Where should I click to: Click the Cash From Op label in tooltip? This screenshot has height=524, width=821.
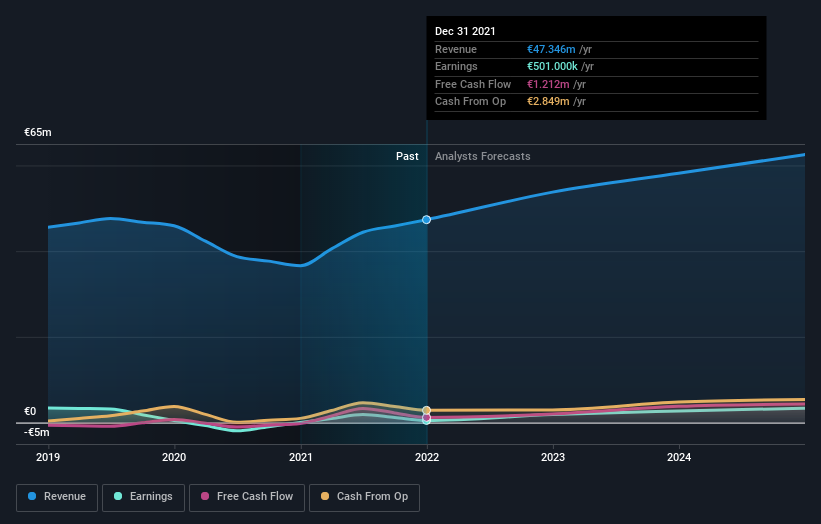(x=470, y=102)
